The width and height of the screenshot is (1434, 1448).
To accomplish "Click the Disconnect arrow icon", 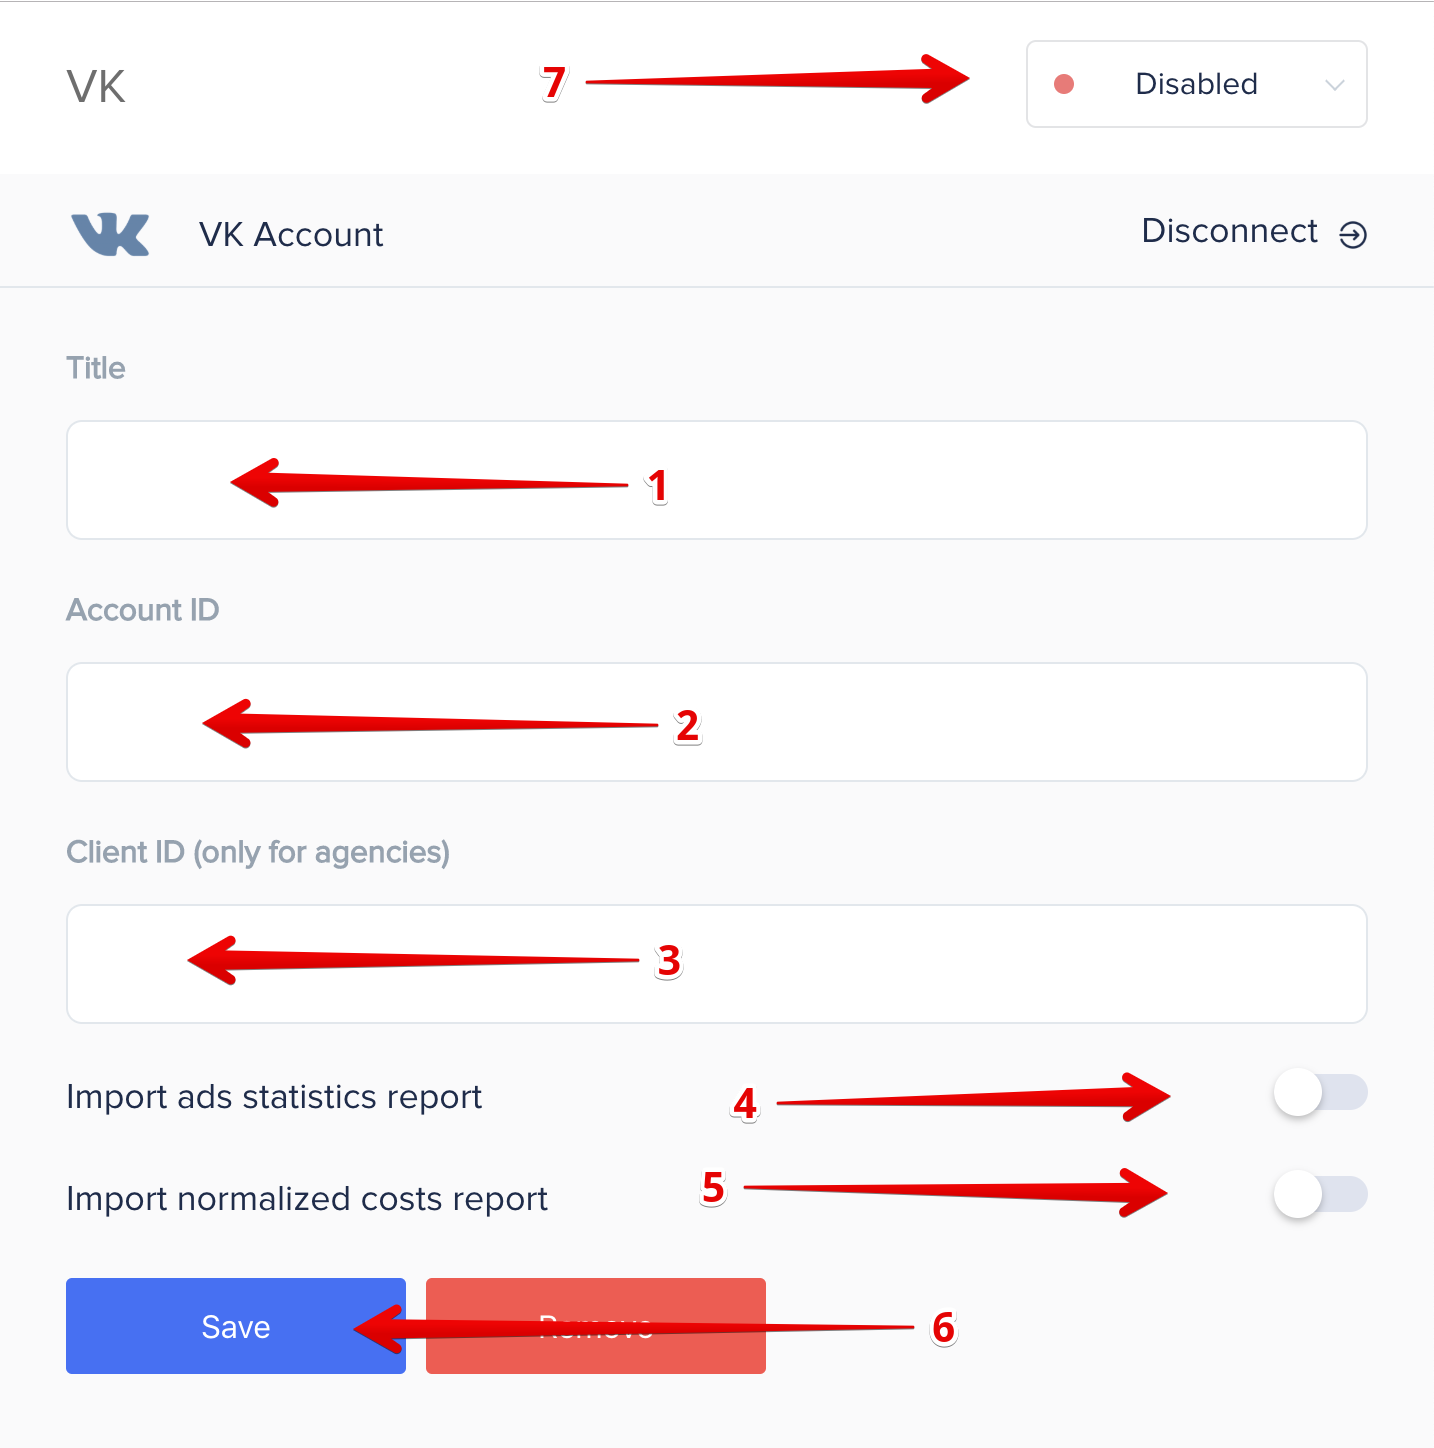I will [1353, 235].
